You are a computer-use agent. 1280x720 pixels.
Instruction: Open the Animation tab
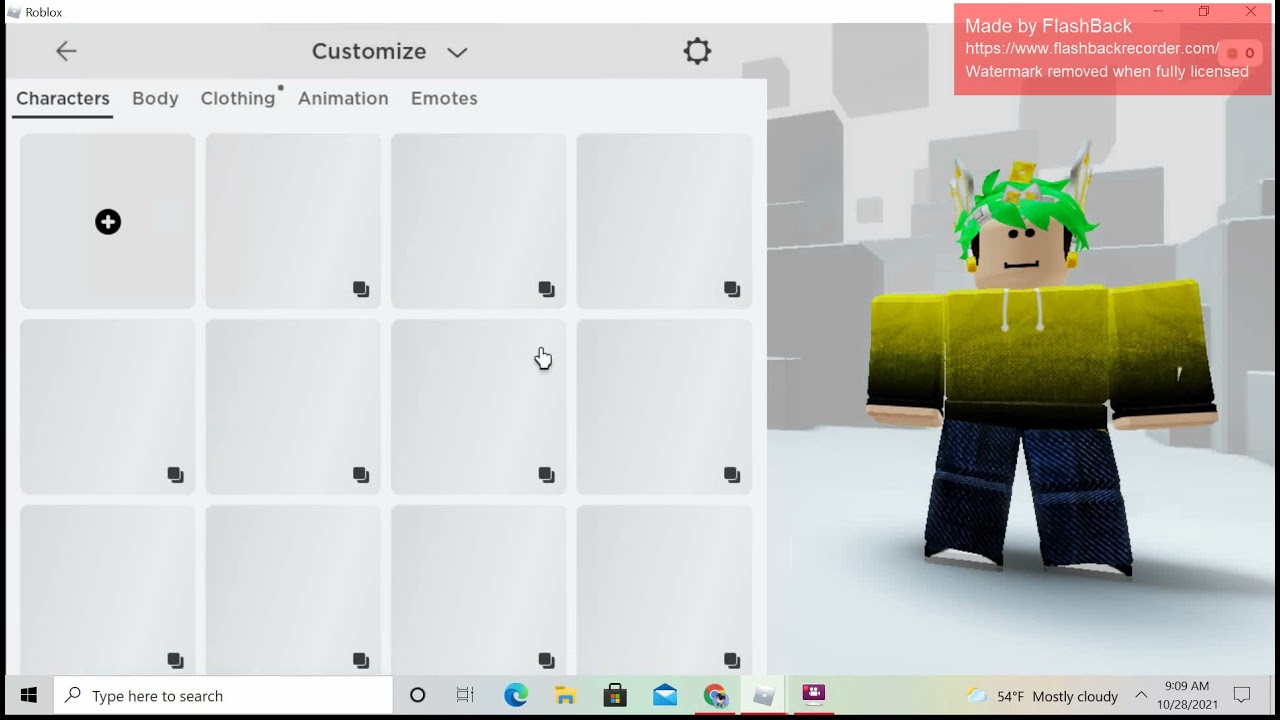coord(343,98)
